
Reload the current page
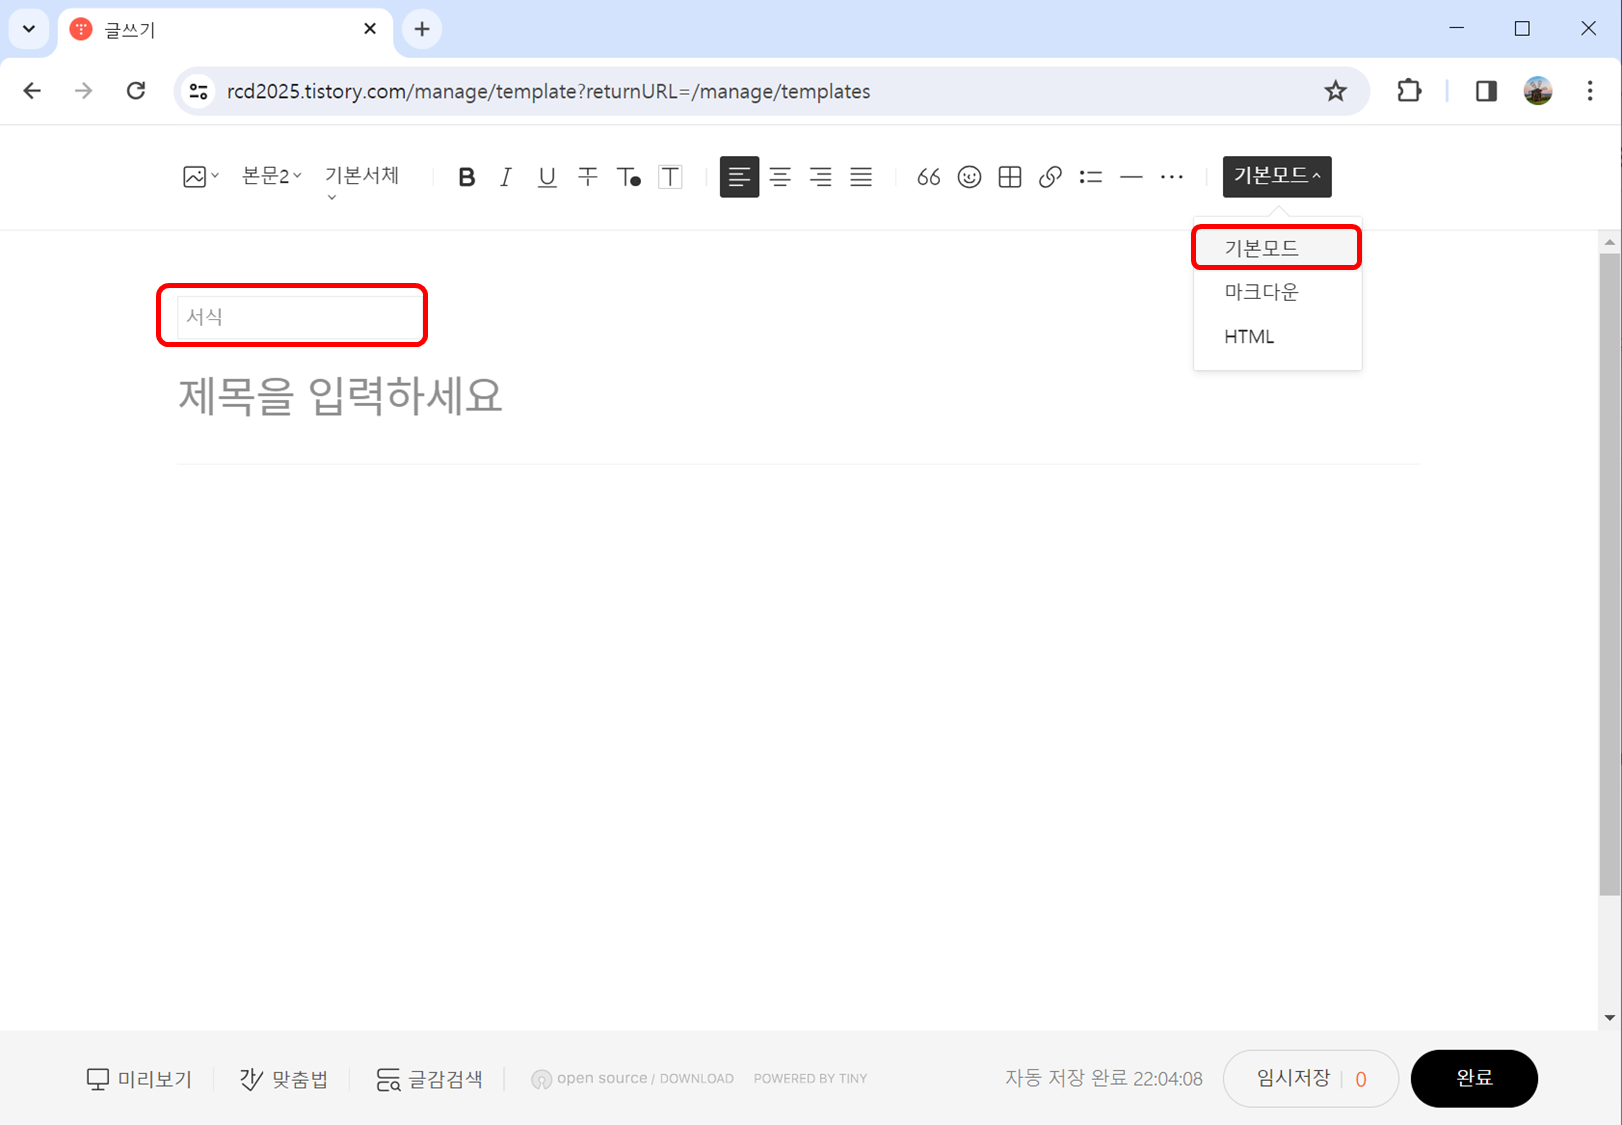(x=136, y=91)
